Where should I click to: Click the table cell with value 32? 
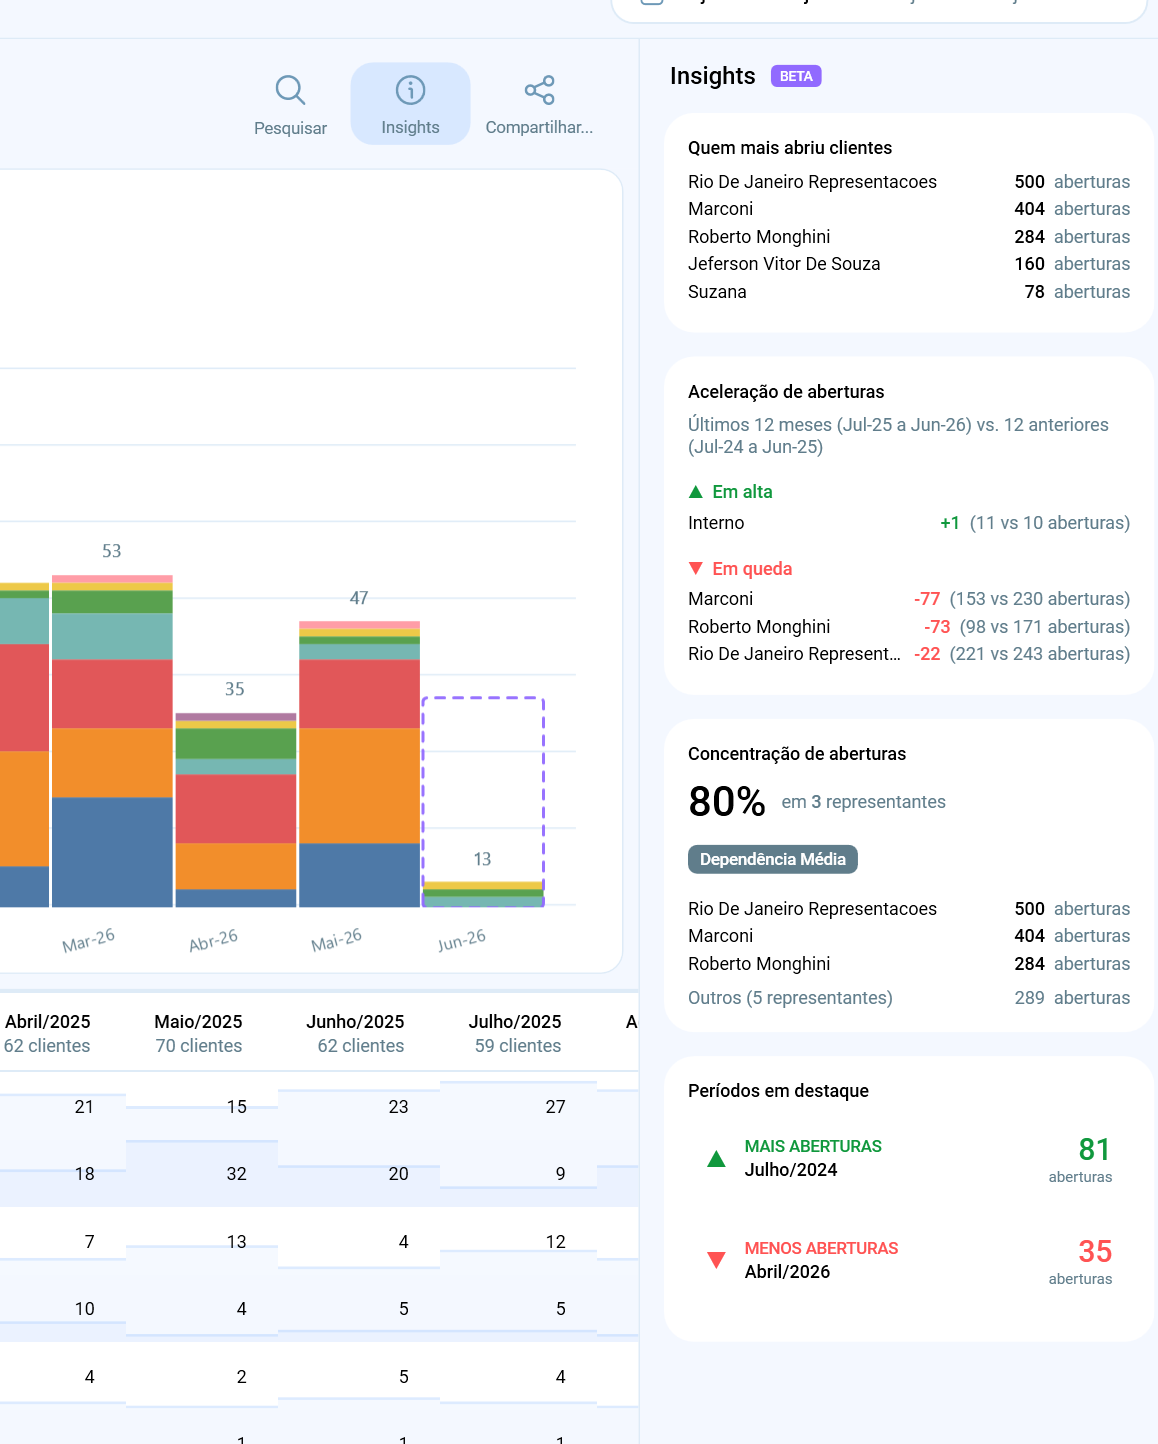pos(236,1174)
